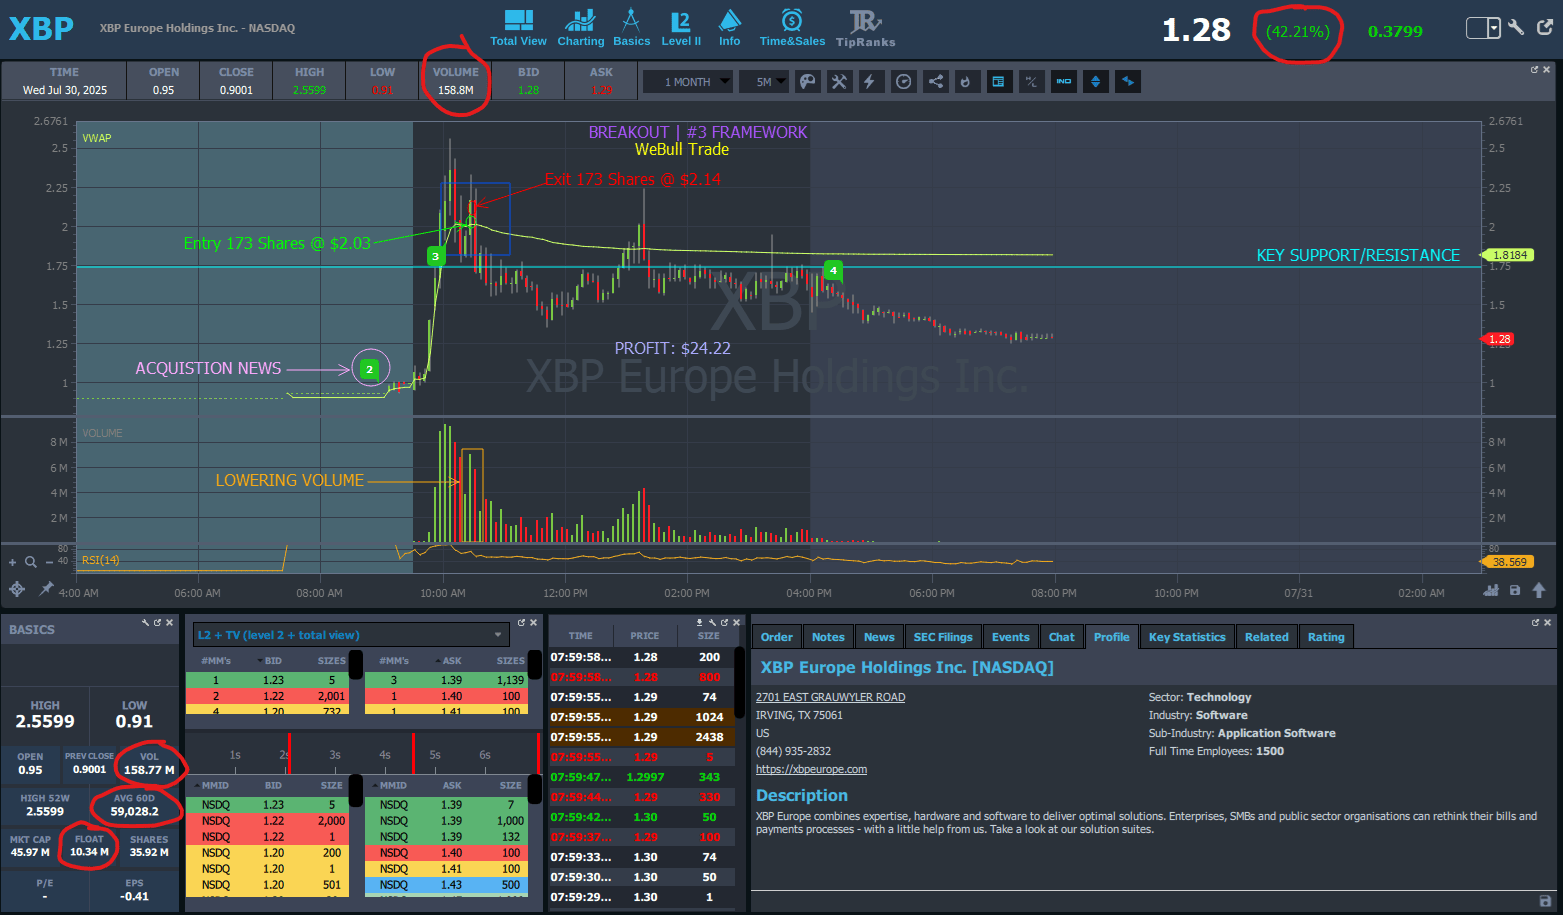Open the 5M interval dropdown
Image resolution: width=1563 pixels, height=915 pixels.
click(765, 82)
